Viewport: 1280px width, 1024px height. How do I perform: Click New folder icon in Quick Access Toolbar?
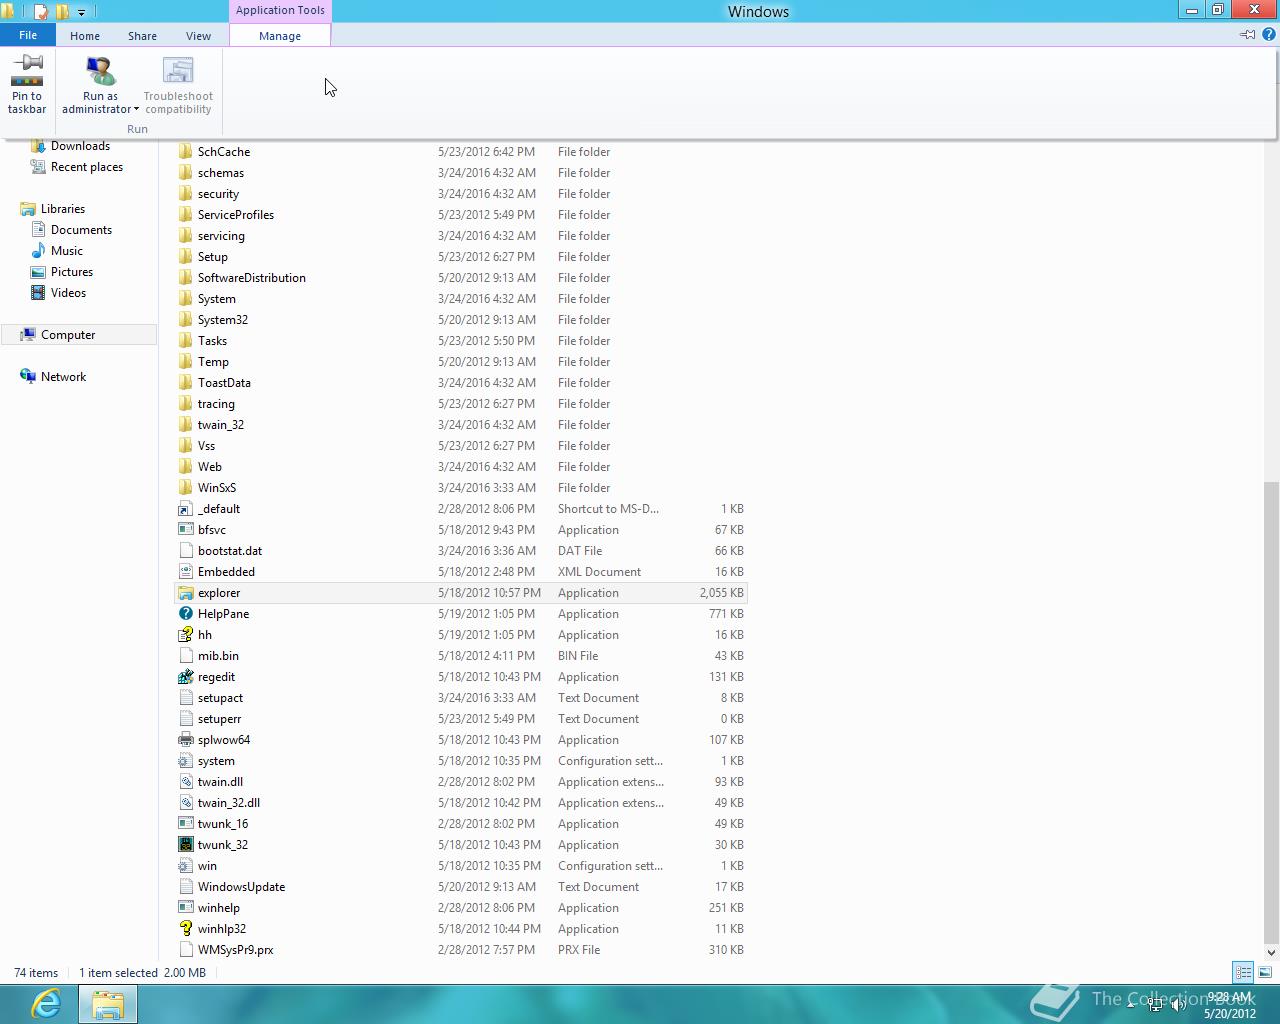pyautogui.click(x=62, y=12)
